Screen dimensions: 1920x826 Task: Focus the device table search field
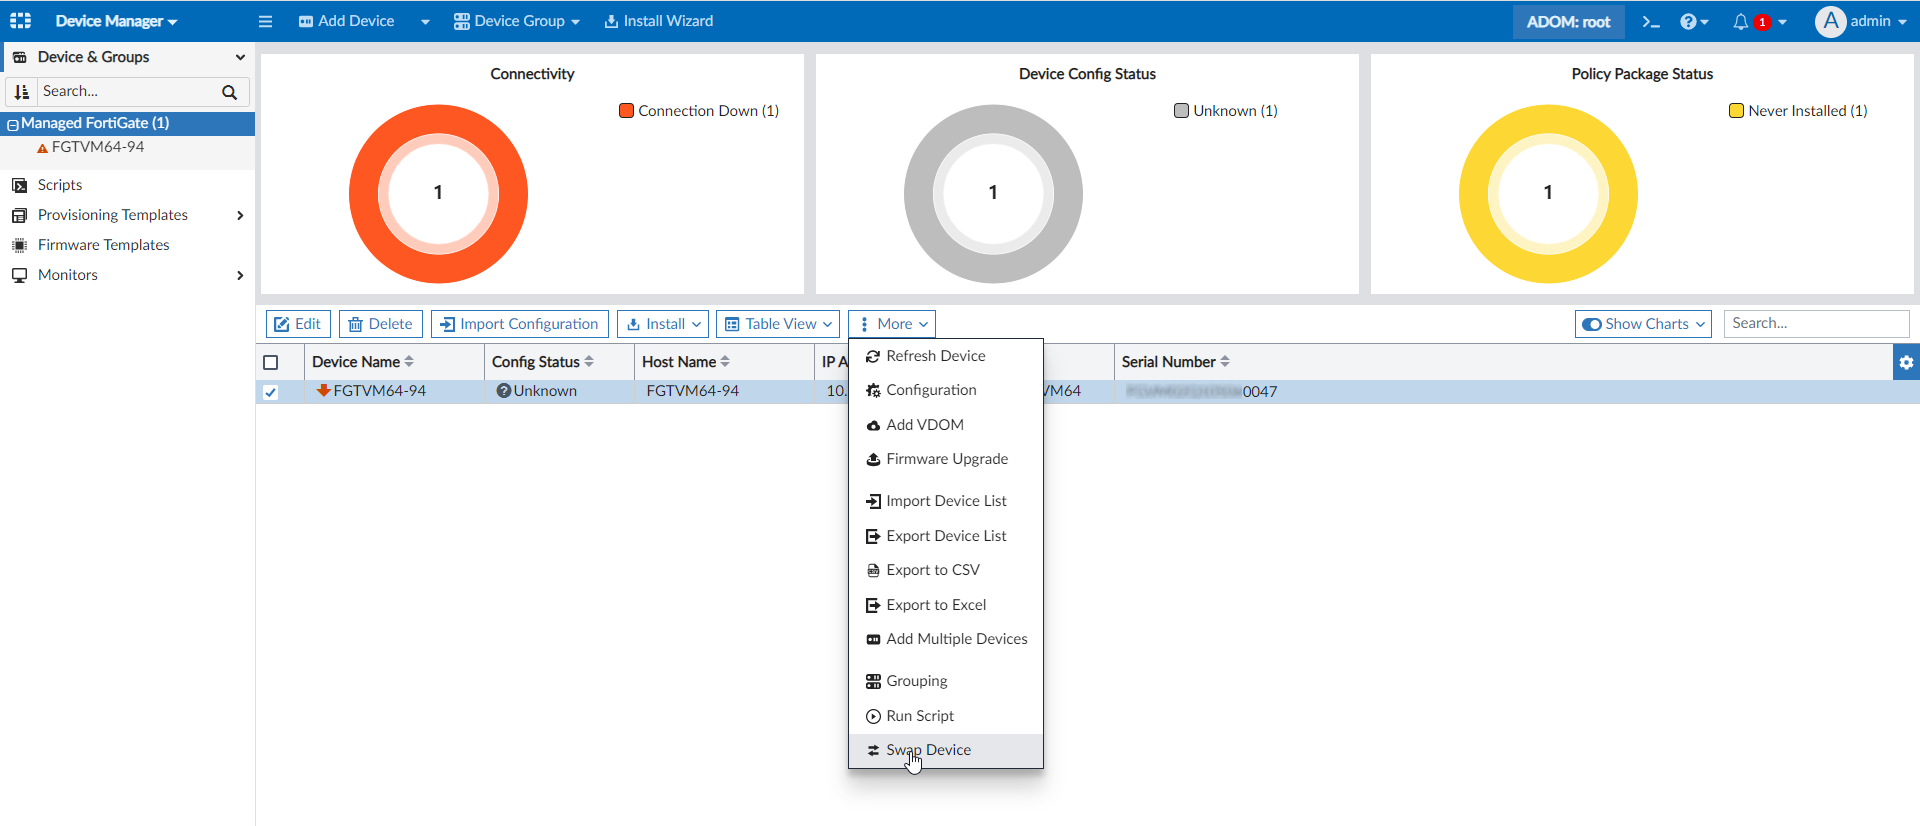(1815, 324)
